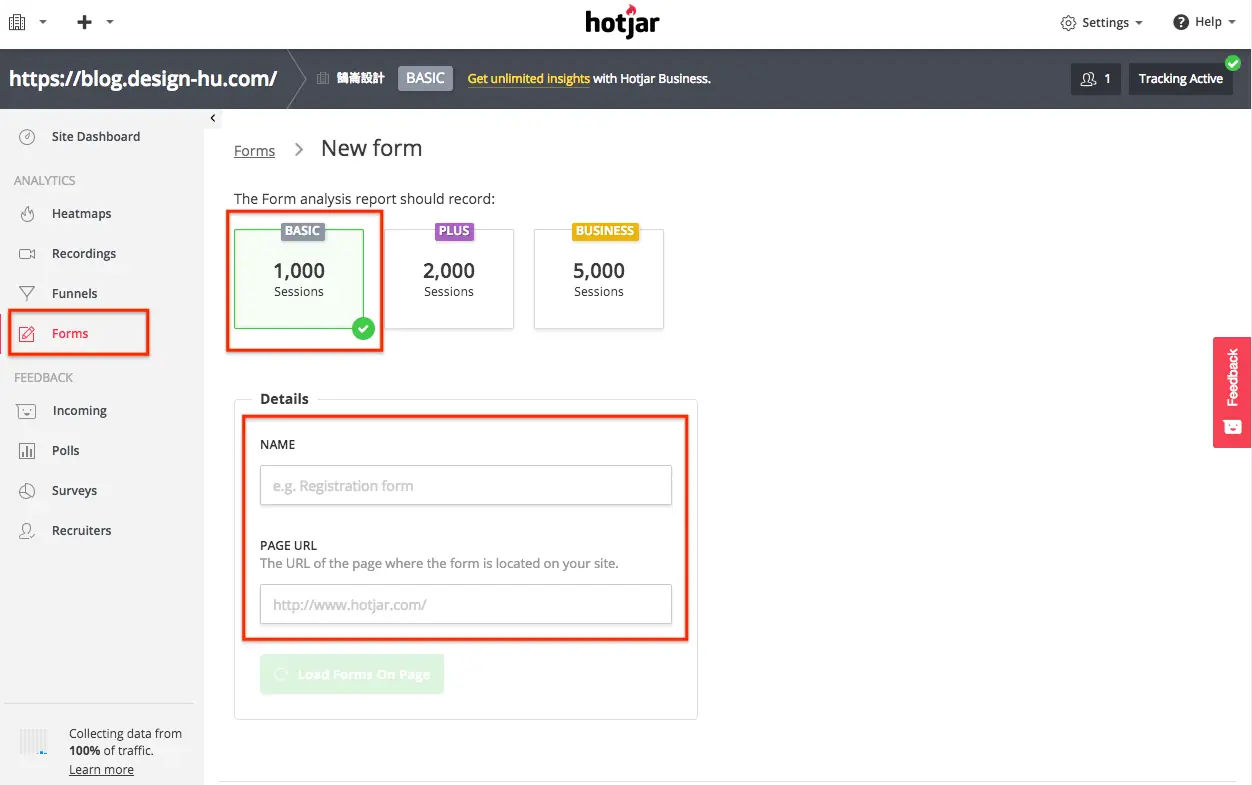1252x785 pixels.
Task: Click the organization building icon
Action: pos(323,78)
